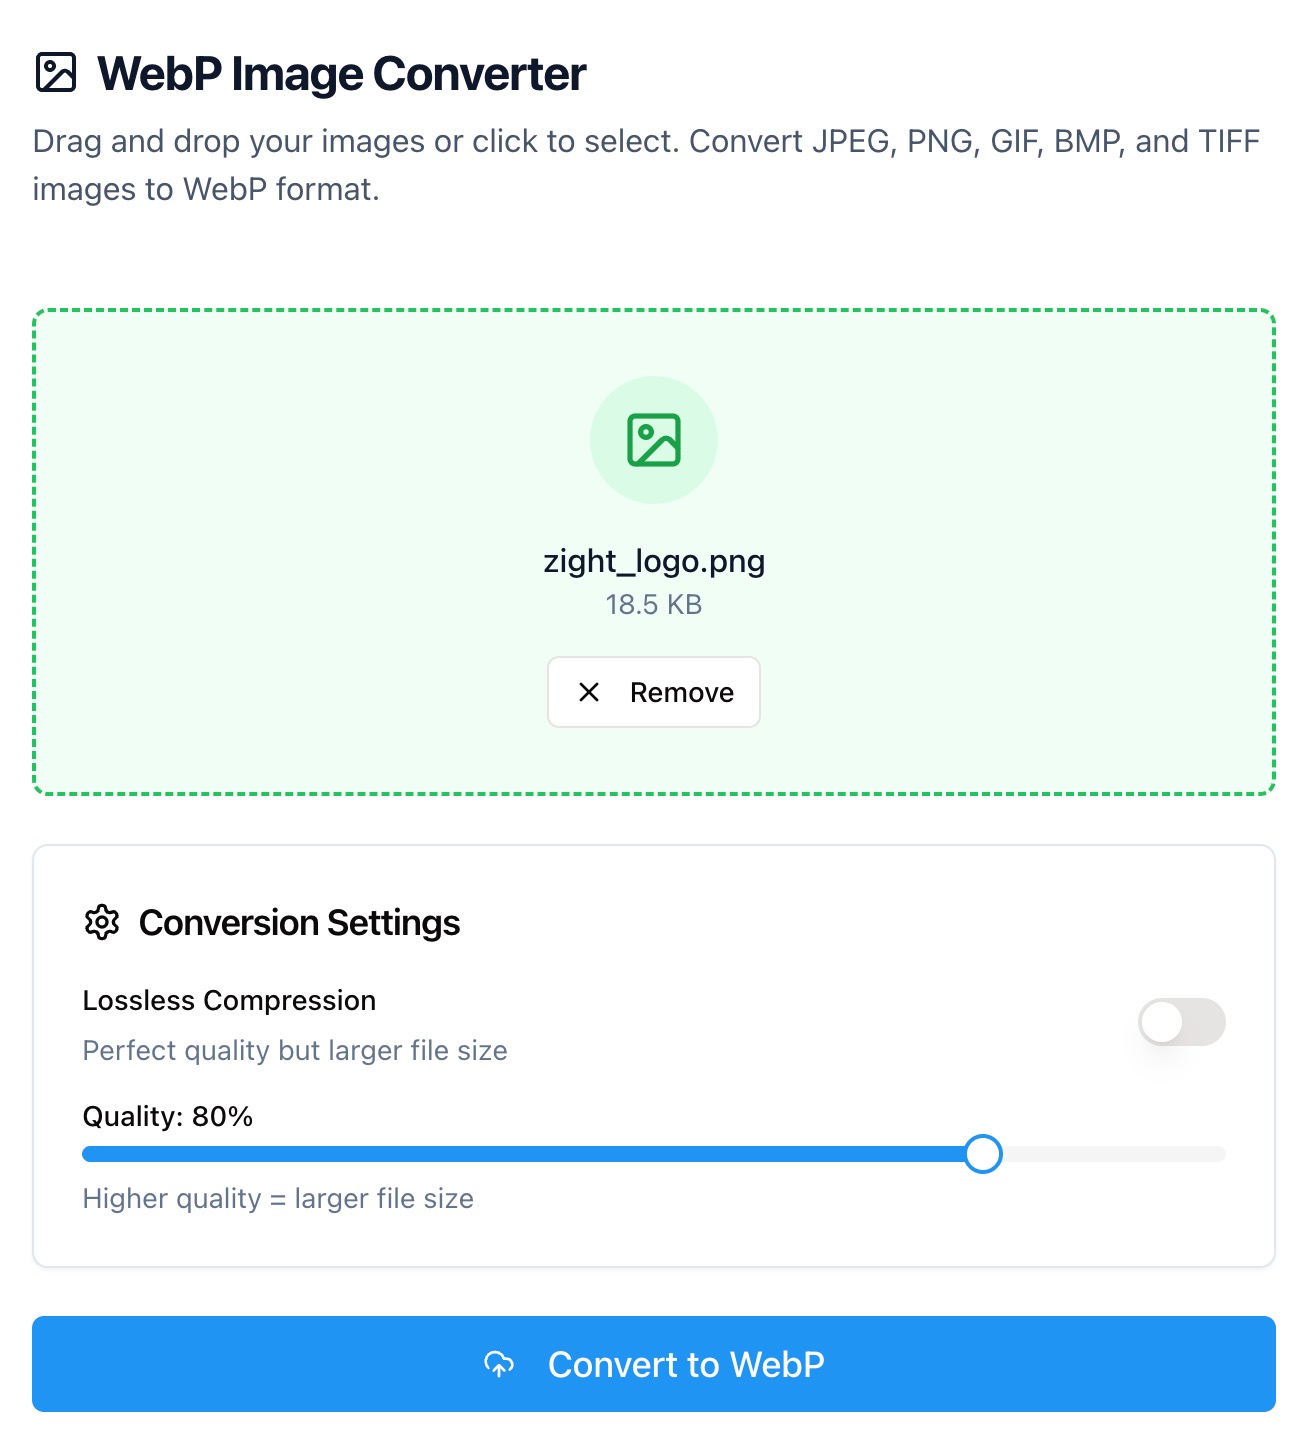Click the Quality slider handle
Image resolution: width=1316 pixels, height=1448 pixels.
[x=985, y=1154]
